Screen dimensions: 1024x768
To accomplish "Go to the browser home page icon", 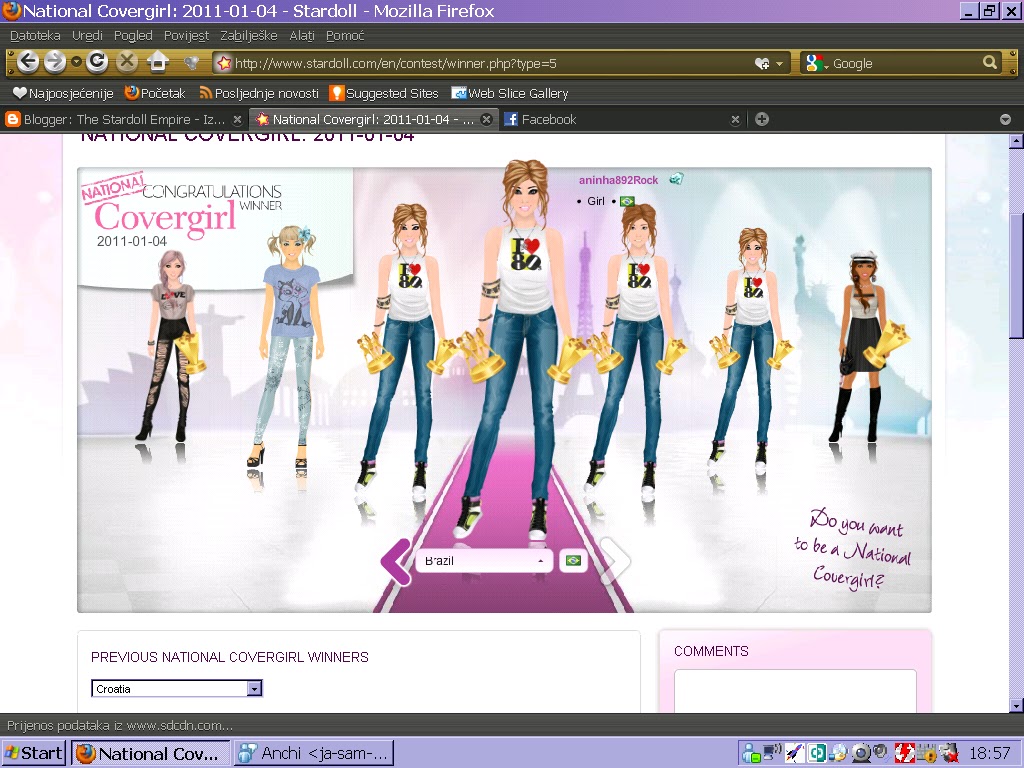I will coord(157,62).
